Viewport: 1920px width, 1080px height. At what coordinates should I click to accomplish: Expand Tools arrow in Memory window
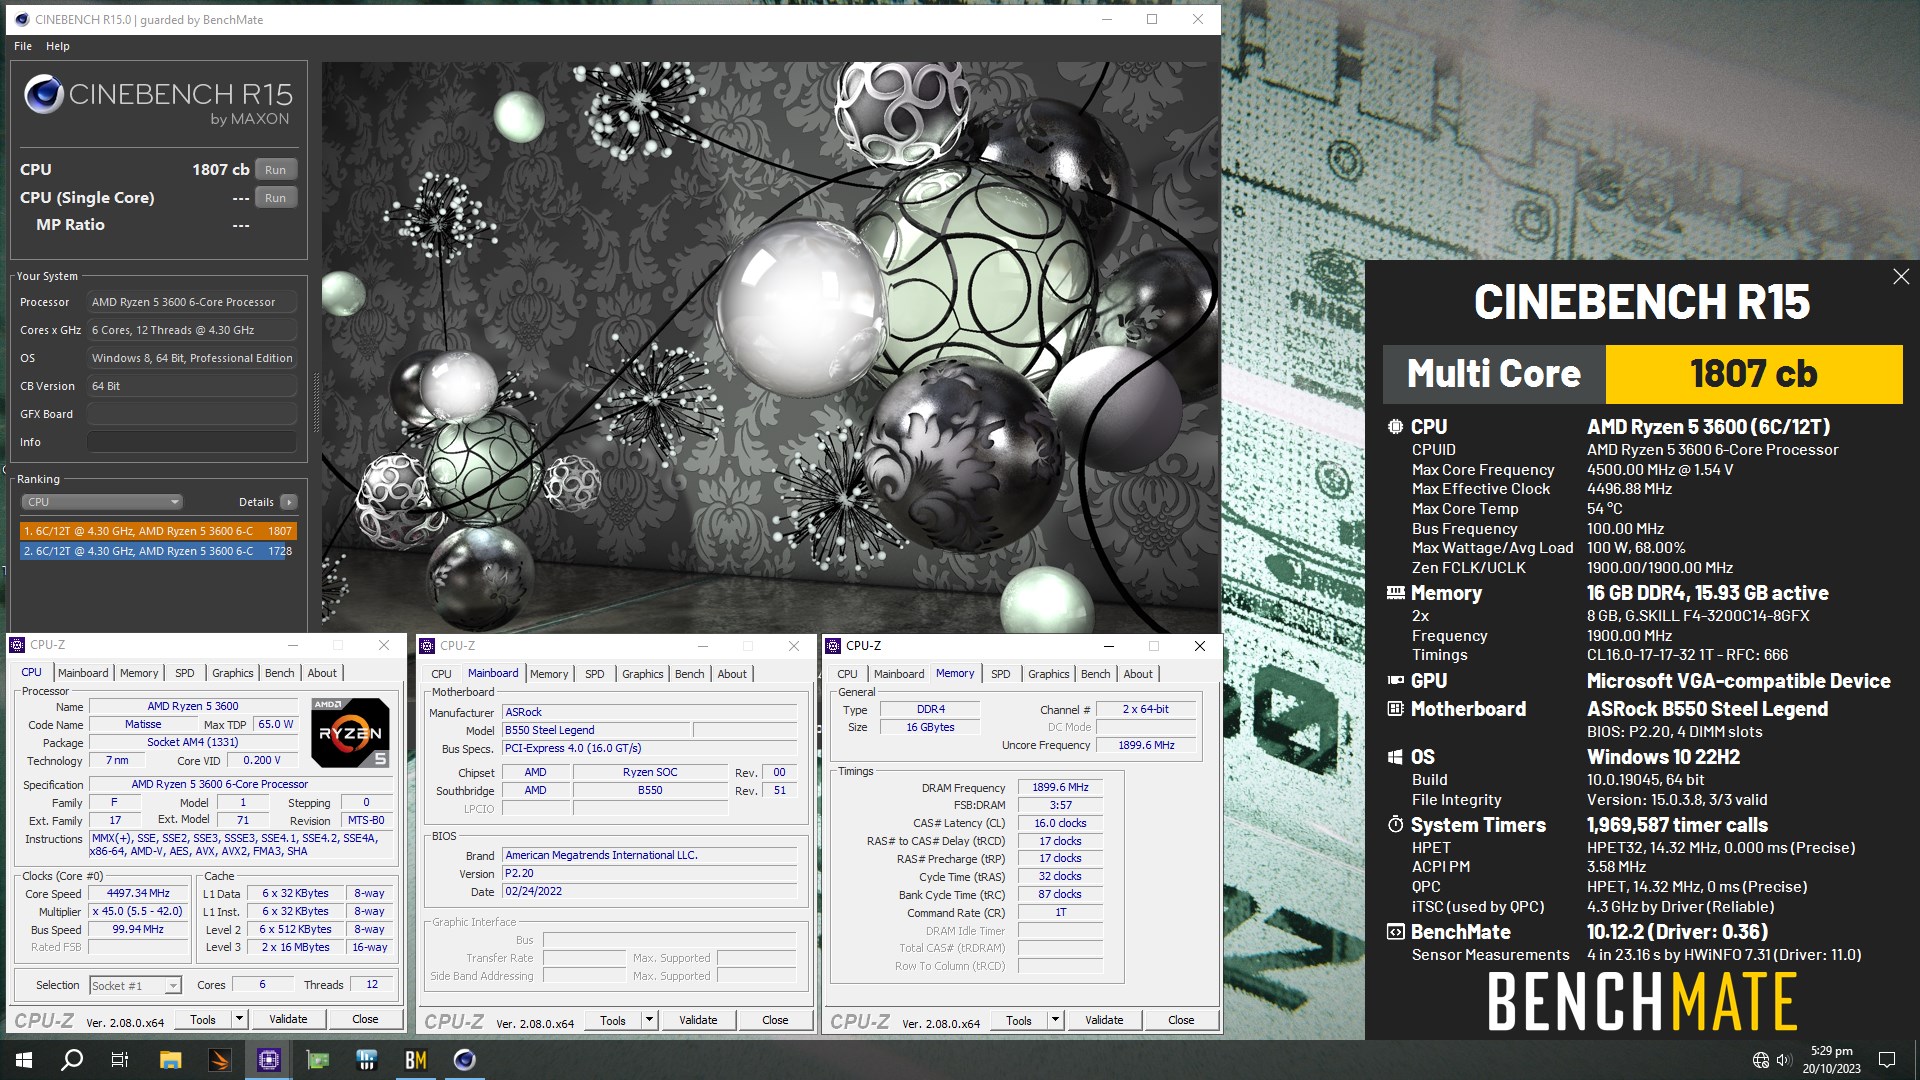(x=1055, y=1021)
